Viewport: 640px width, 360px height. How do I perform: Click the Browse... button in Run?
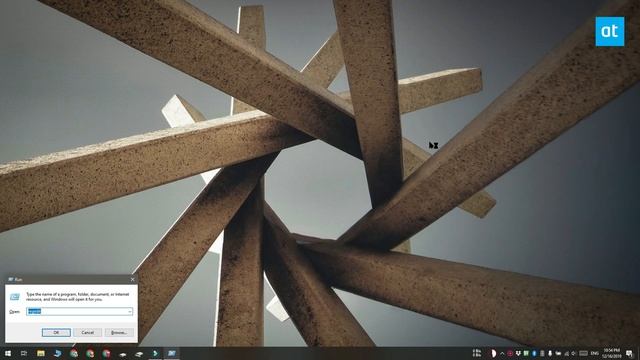point(119,332)
